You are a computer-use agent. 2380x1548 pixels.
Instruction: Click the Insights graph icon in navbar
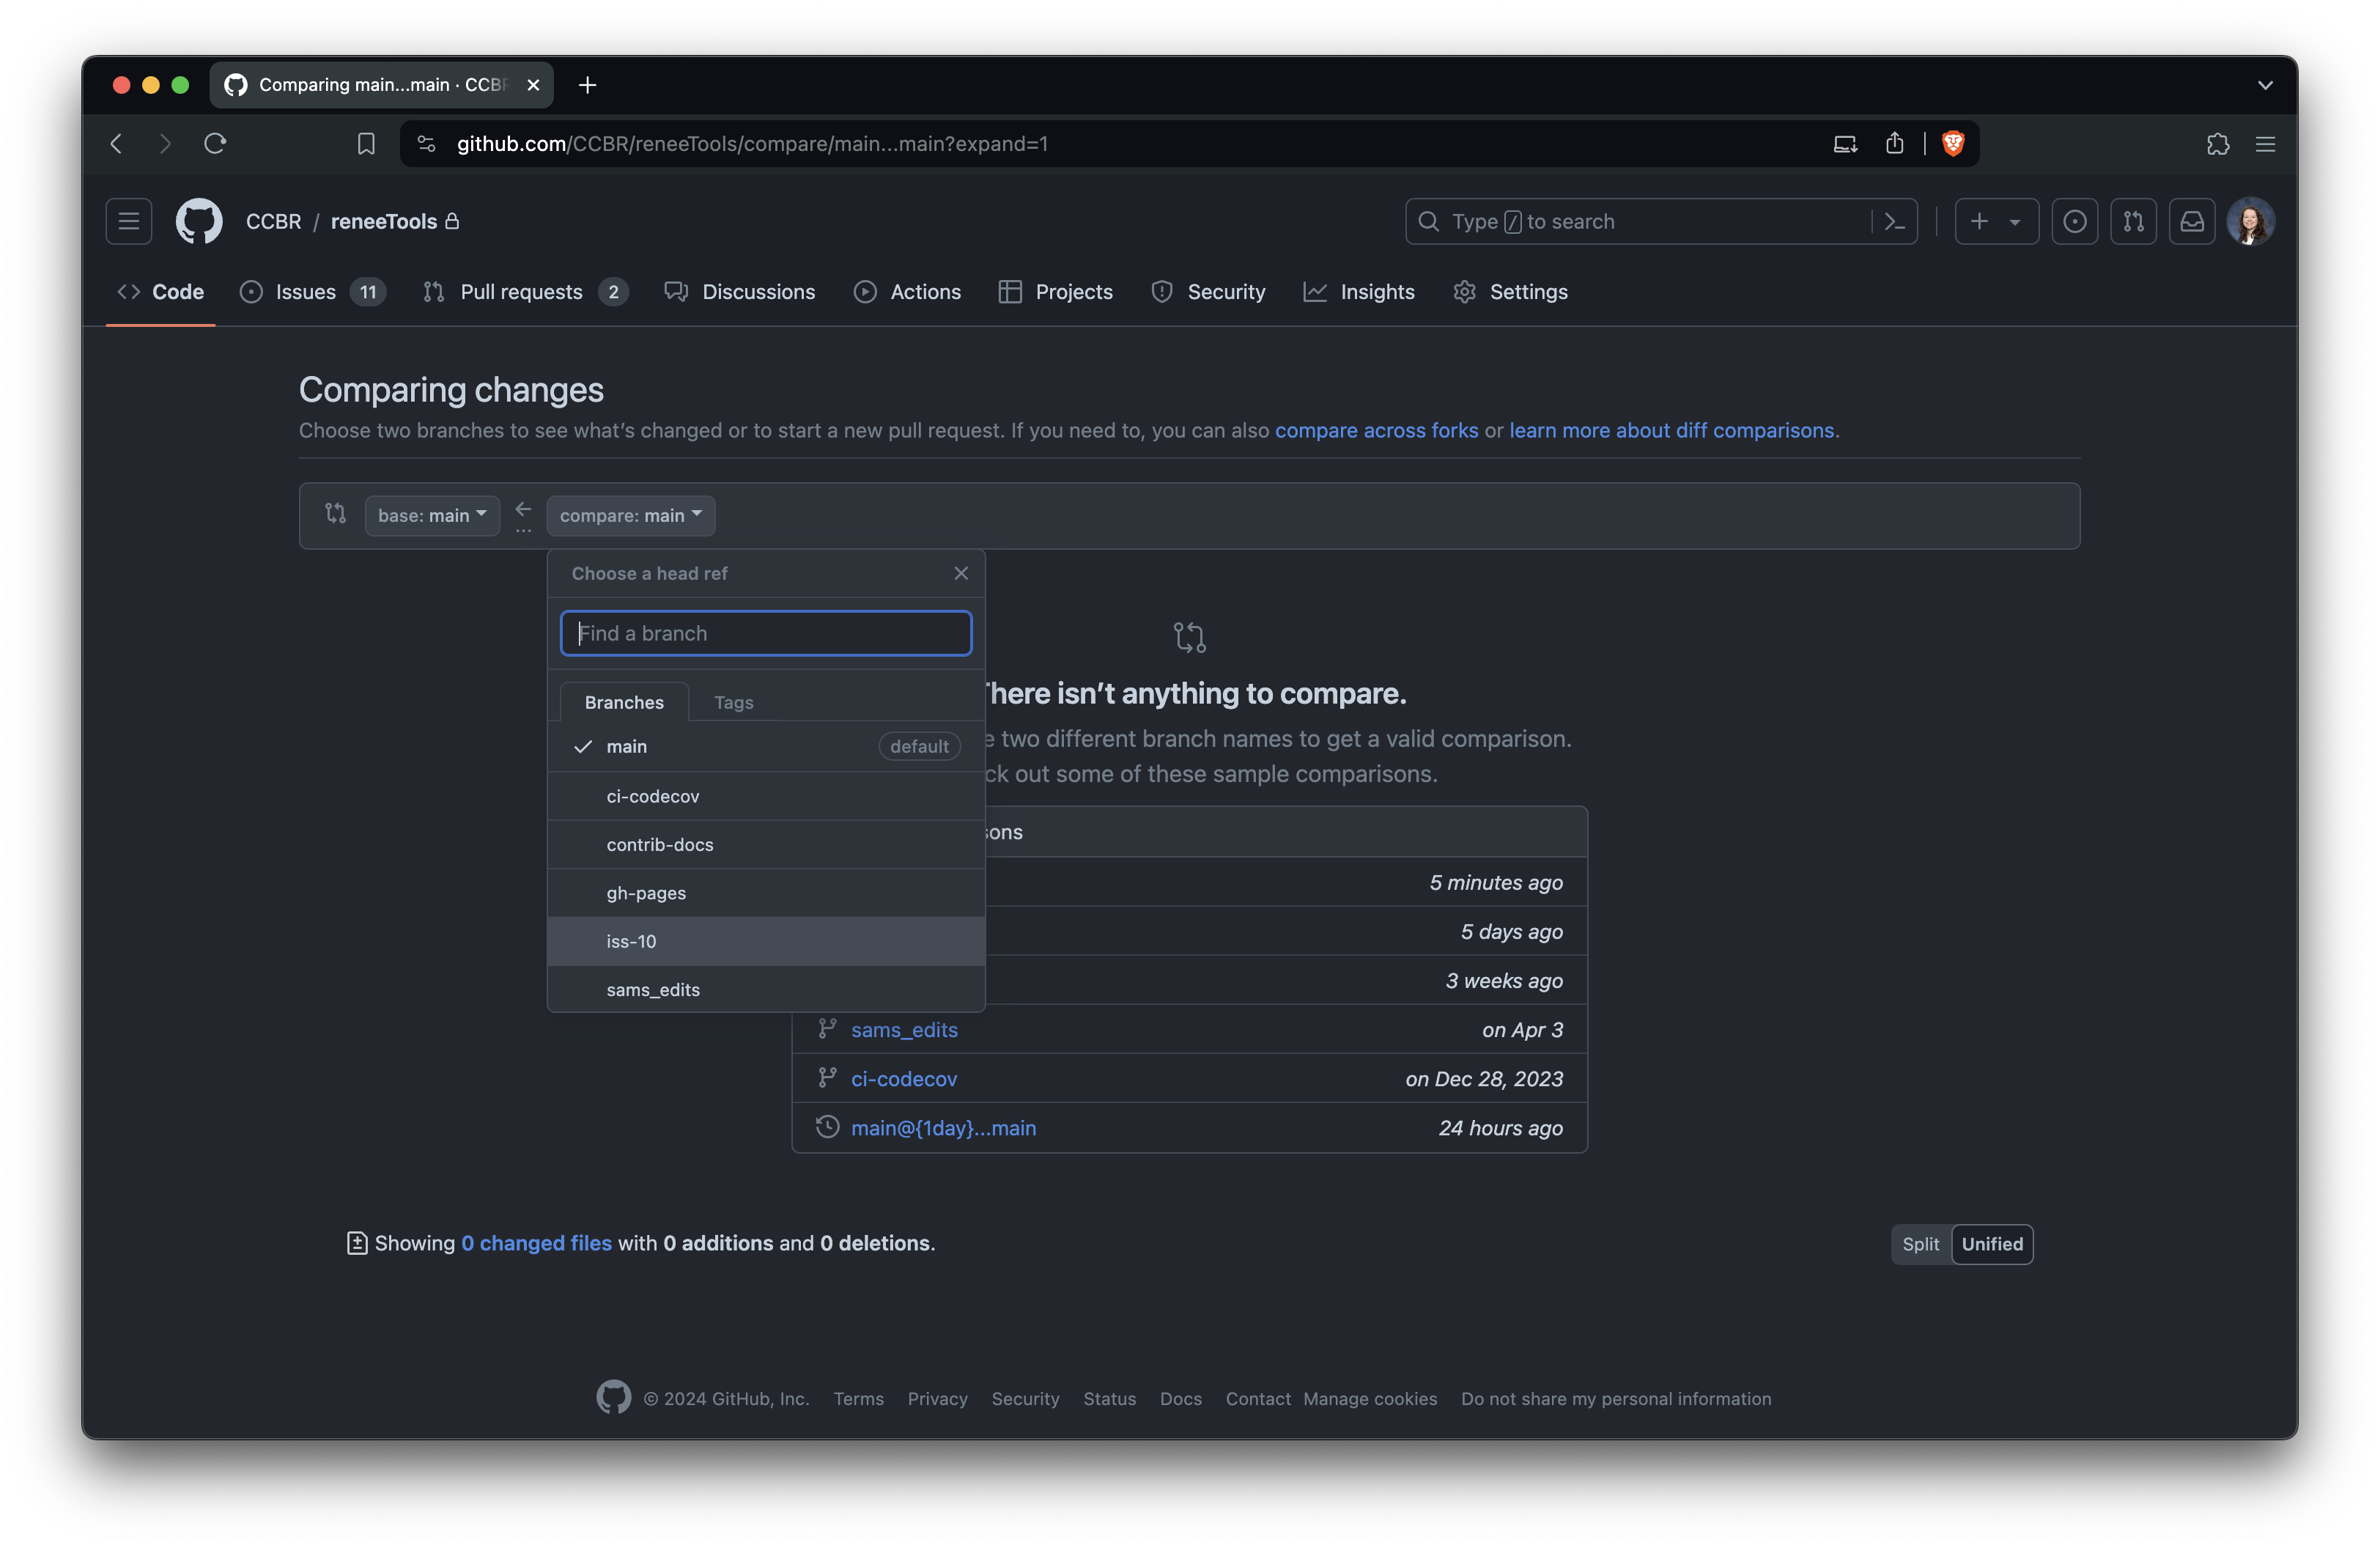coord(1313,292)
